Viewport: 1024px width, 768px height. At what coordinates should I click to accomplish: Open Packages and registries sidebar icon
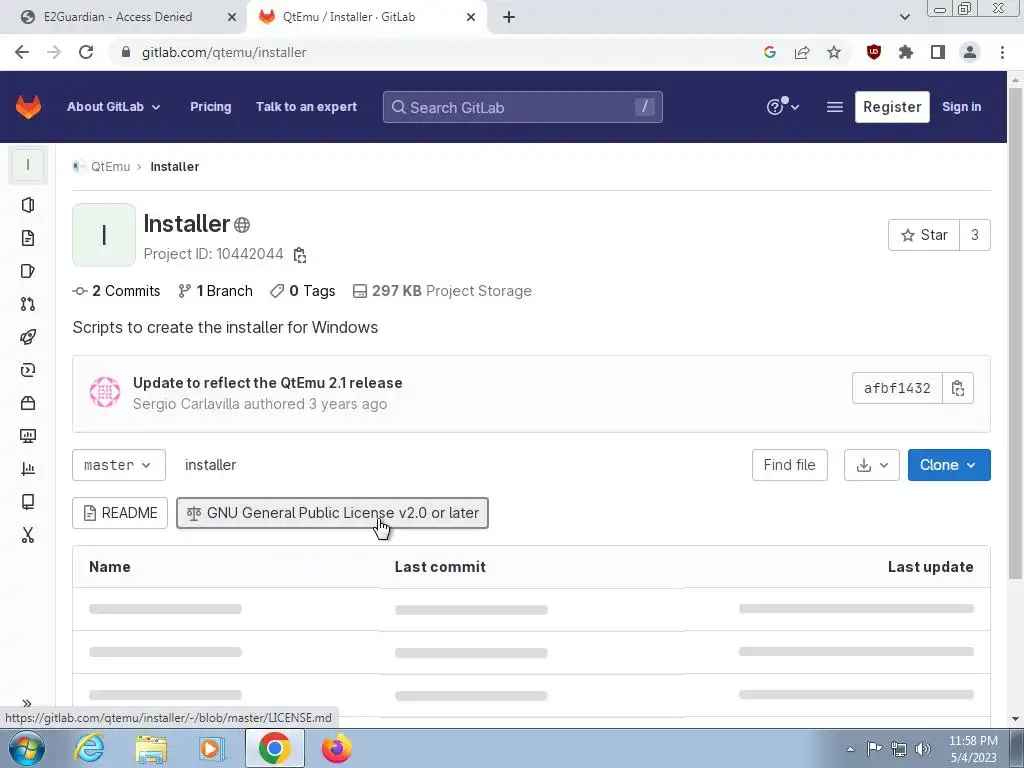(27, 403)
